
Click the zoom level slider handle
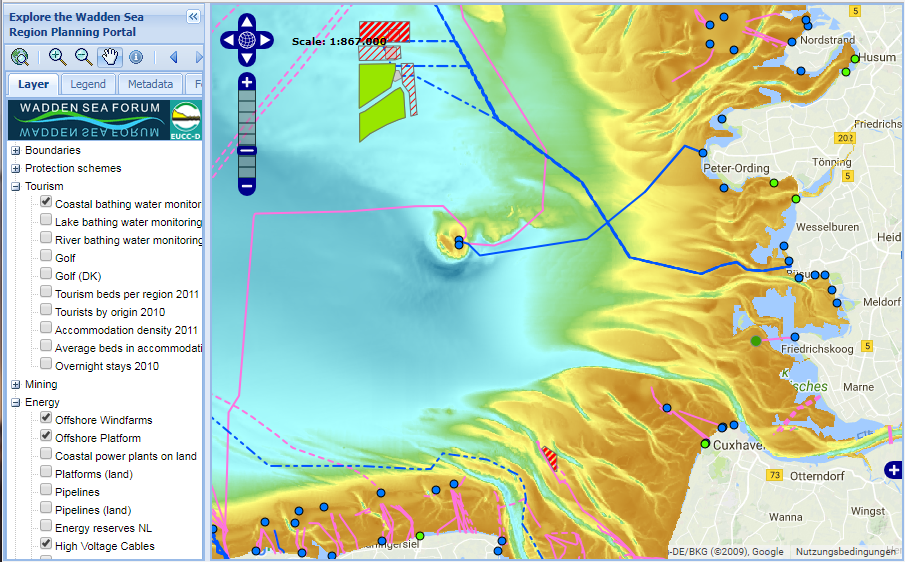coord(247,150)
